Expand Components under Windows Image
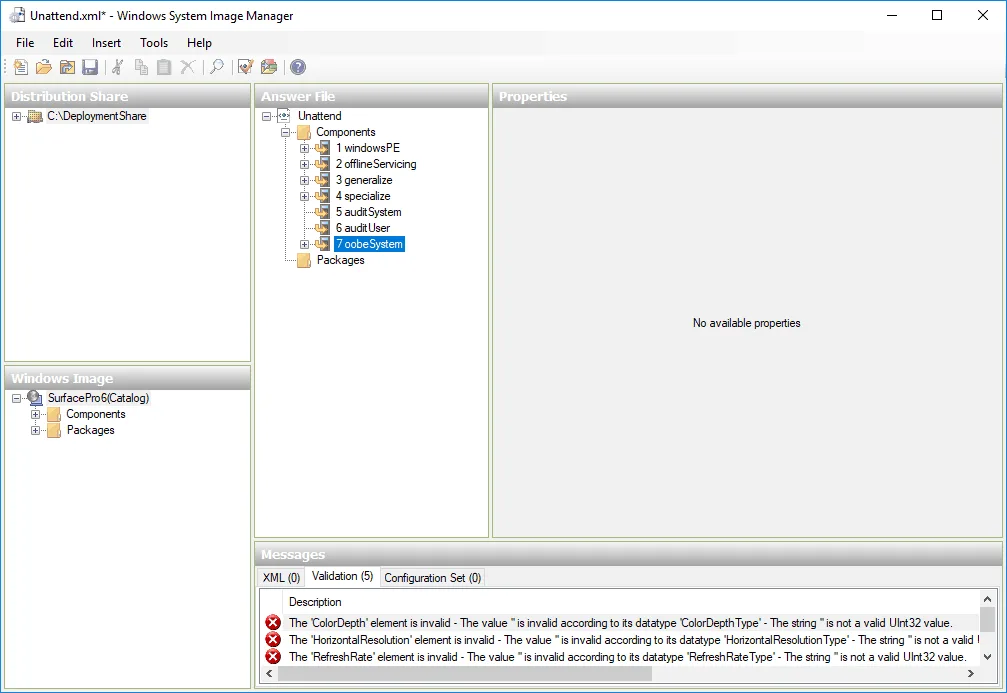Screen dimensions: 1007x693 pos(35,414)
